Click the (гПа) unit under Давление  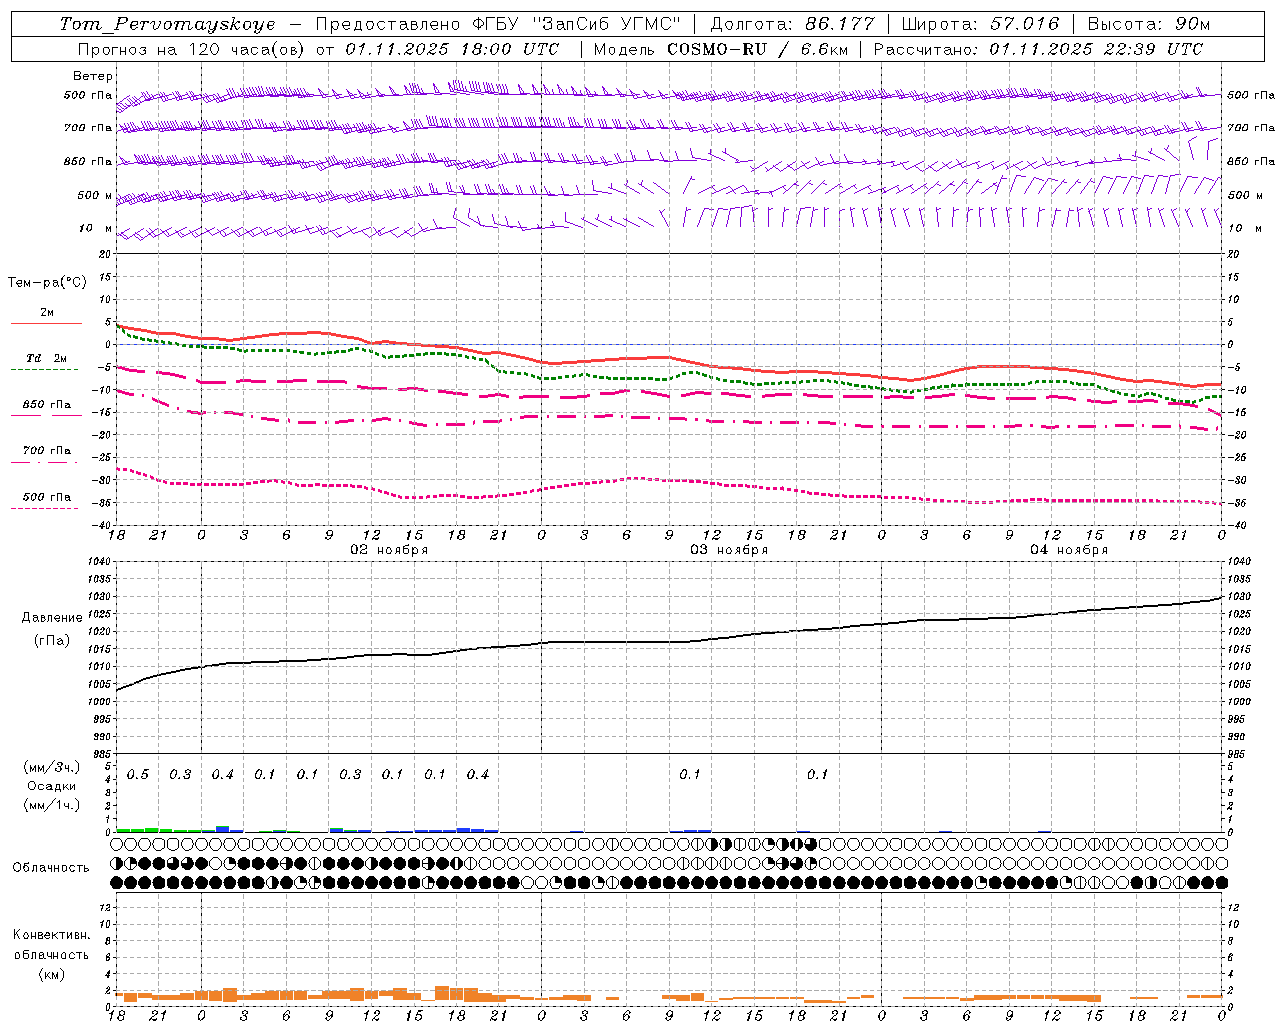(52, 640)
